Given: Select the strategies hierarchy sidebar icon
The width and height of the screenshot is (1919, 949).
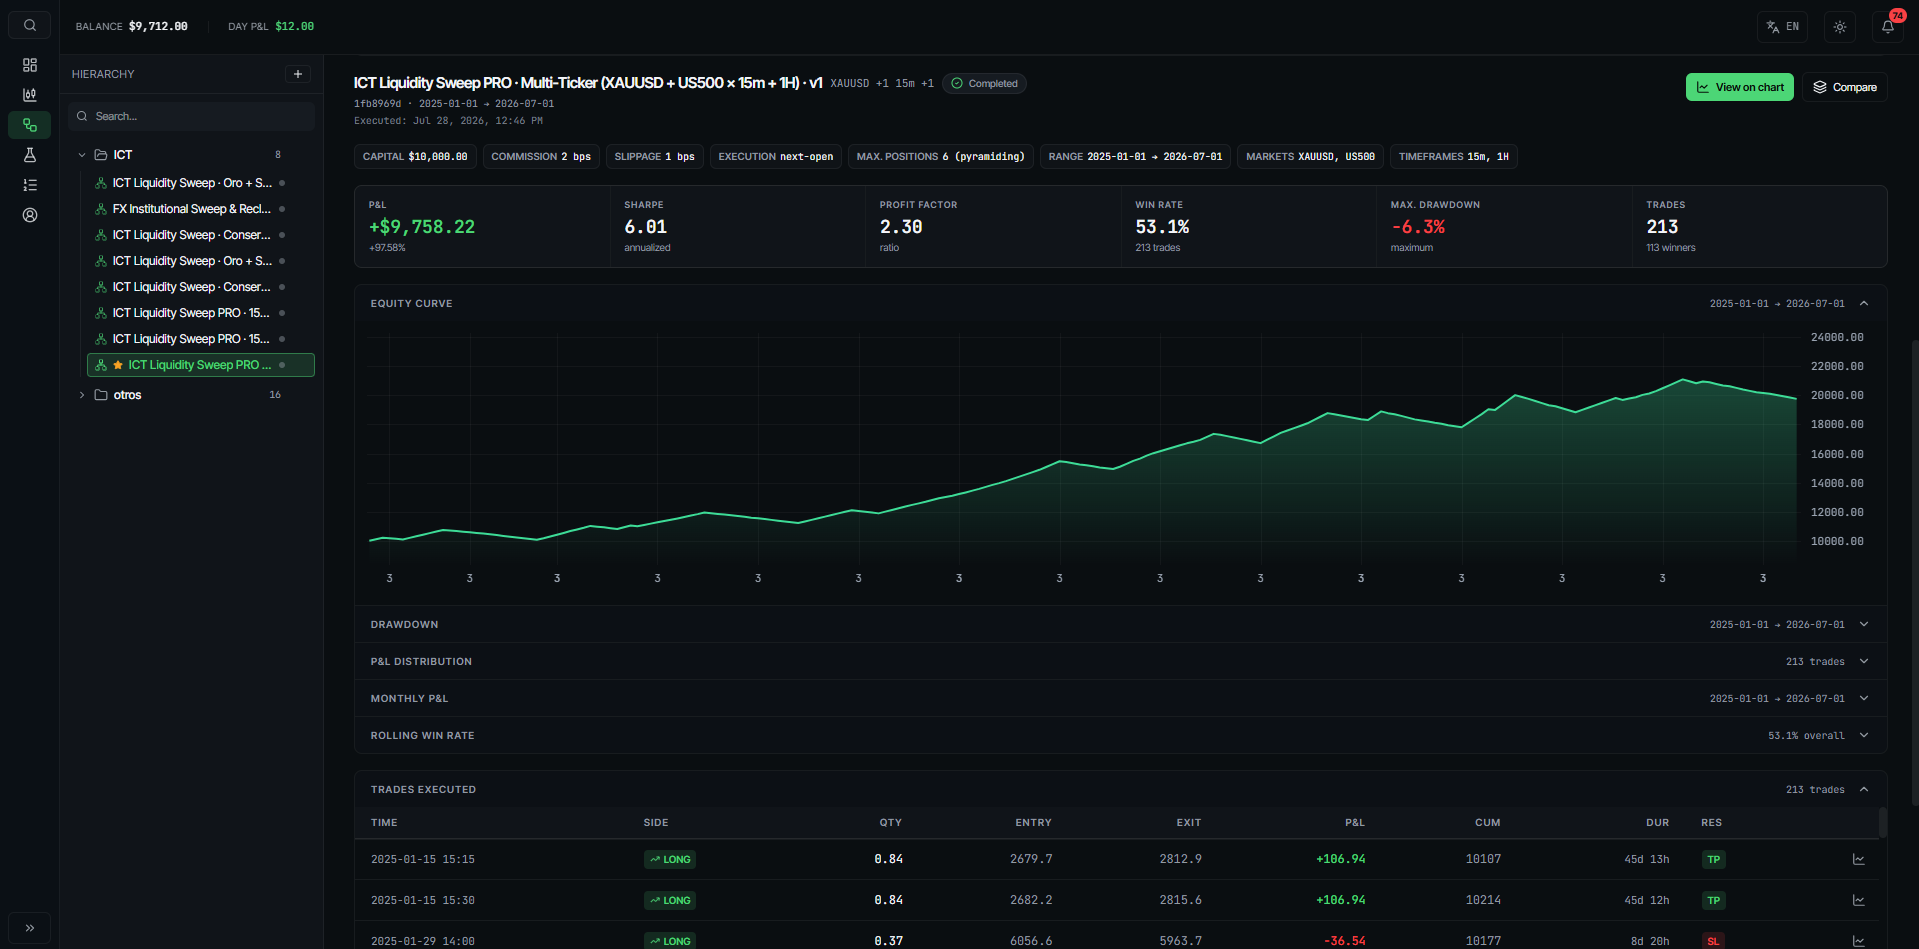Looking at the screenshot, I should (30, 125).
